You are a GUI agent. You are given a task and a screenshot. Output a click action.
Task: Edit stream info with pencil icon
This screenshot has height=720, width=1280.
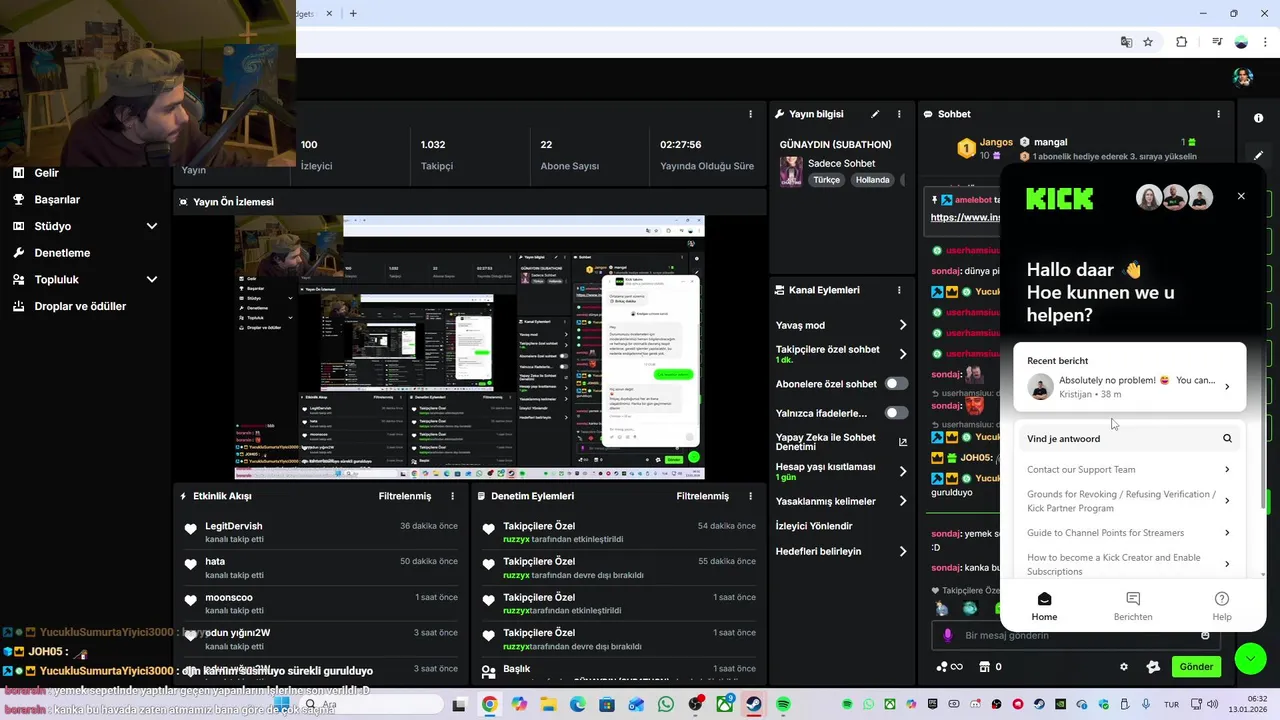click(x=875, y=114)
